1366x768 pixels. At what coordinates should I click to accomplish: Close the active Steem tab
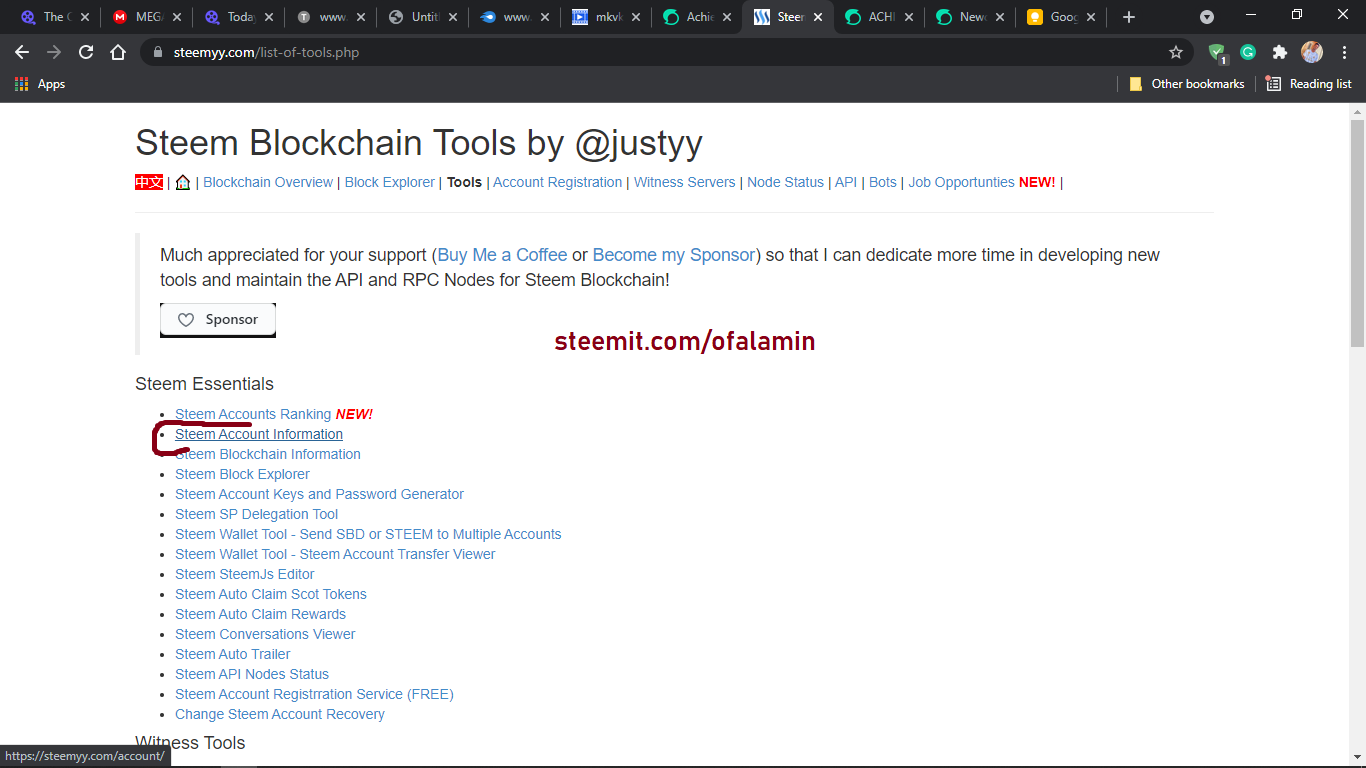tap(818, 17)
